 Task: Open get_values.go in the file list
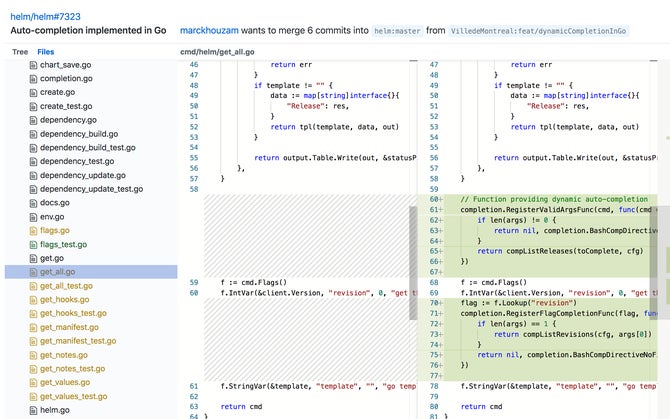tap(65, 383)
